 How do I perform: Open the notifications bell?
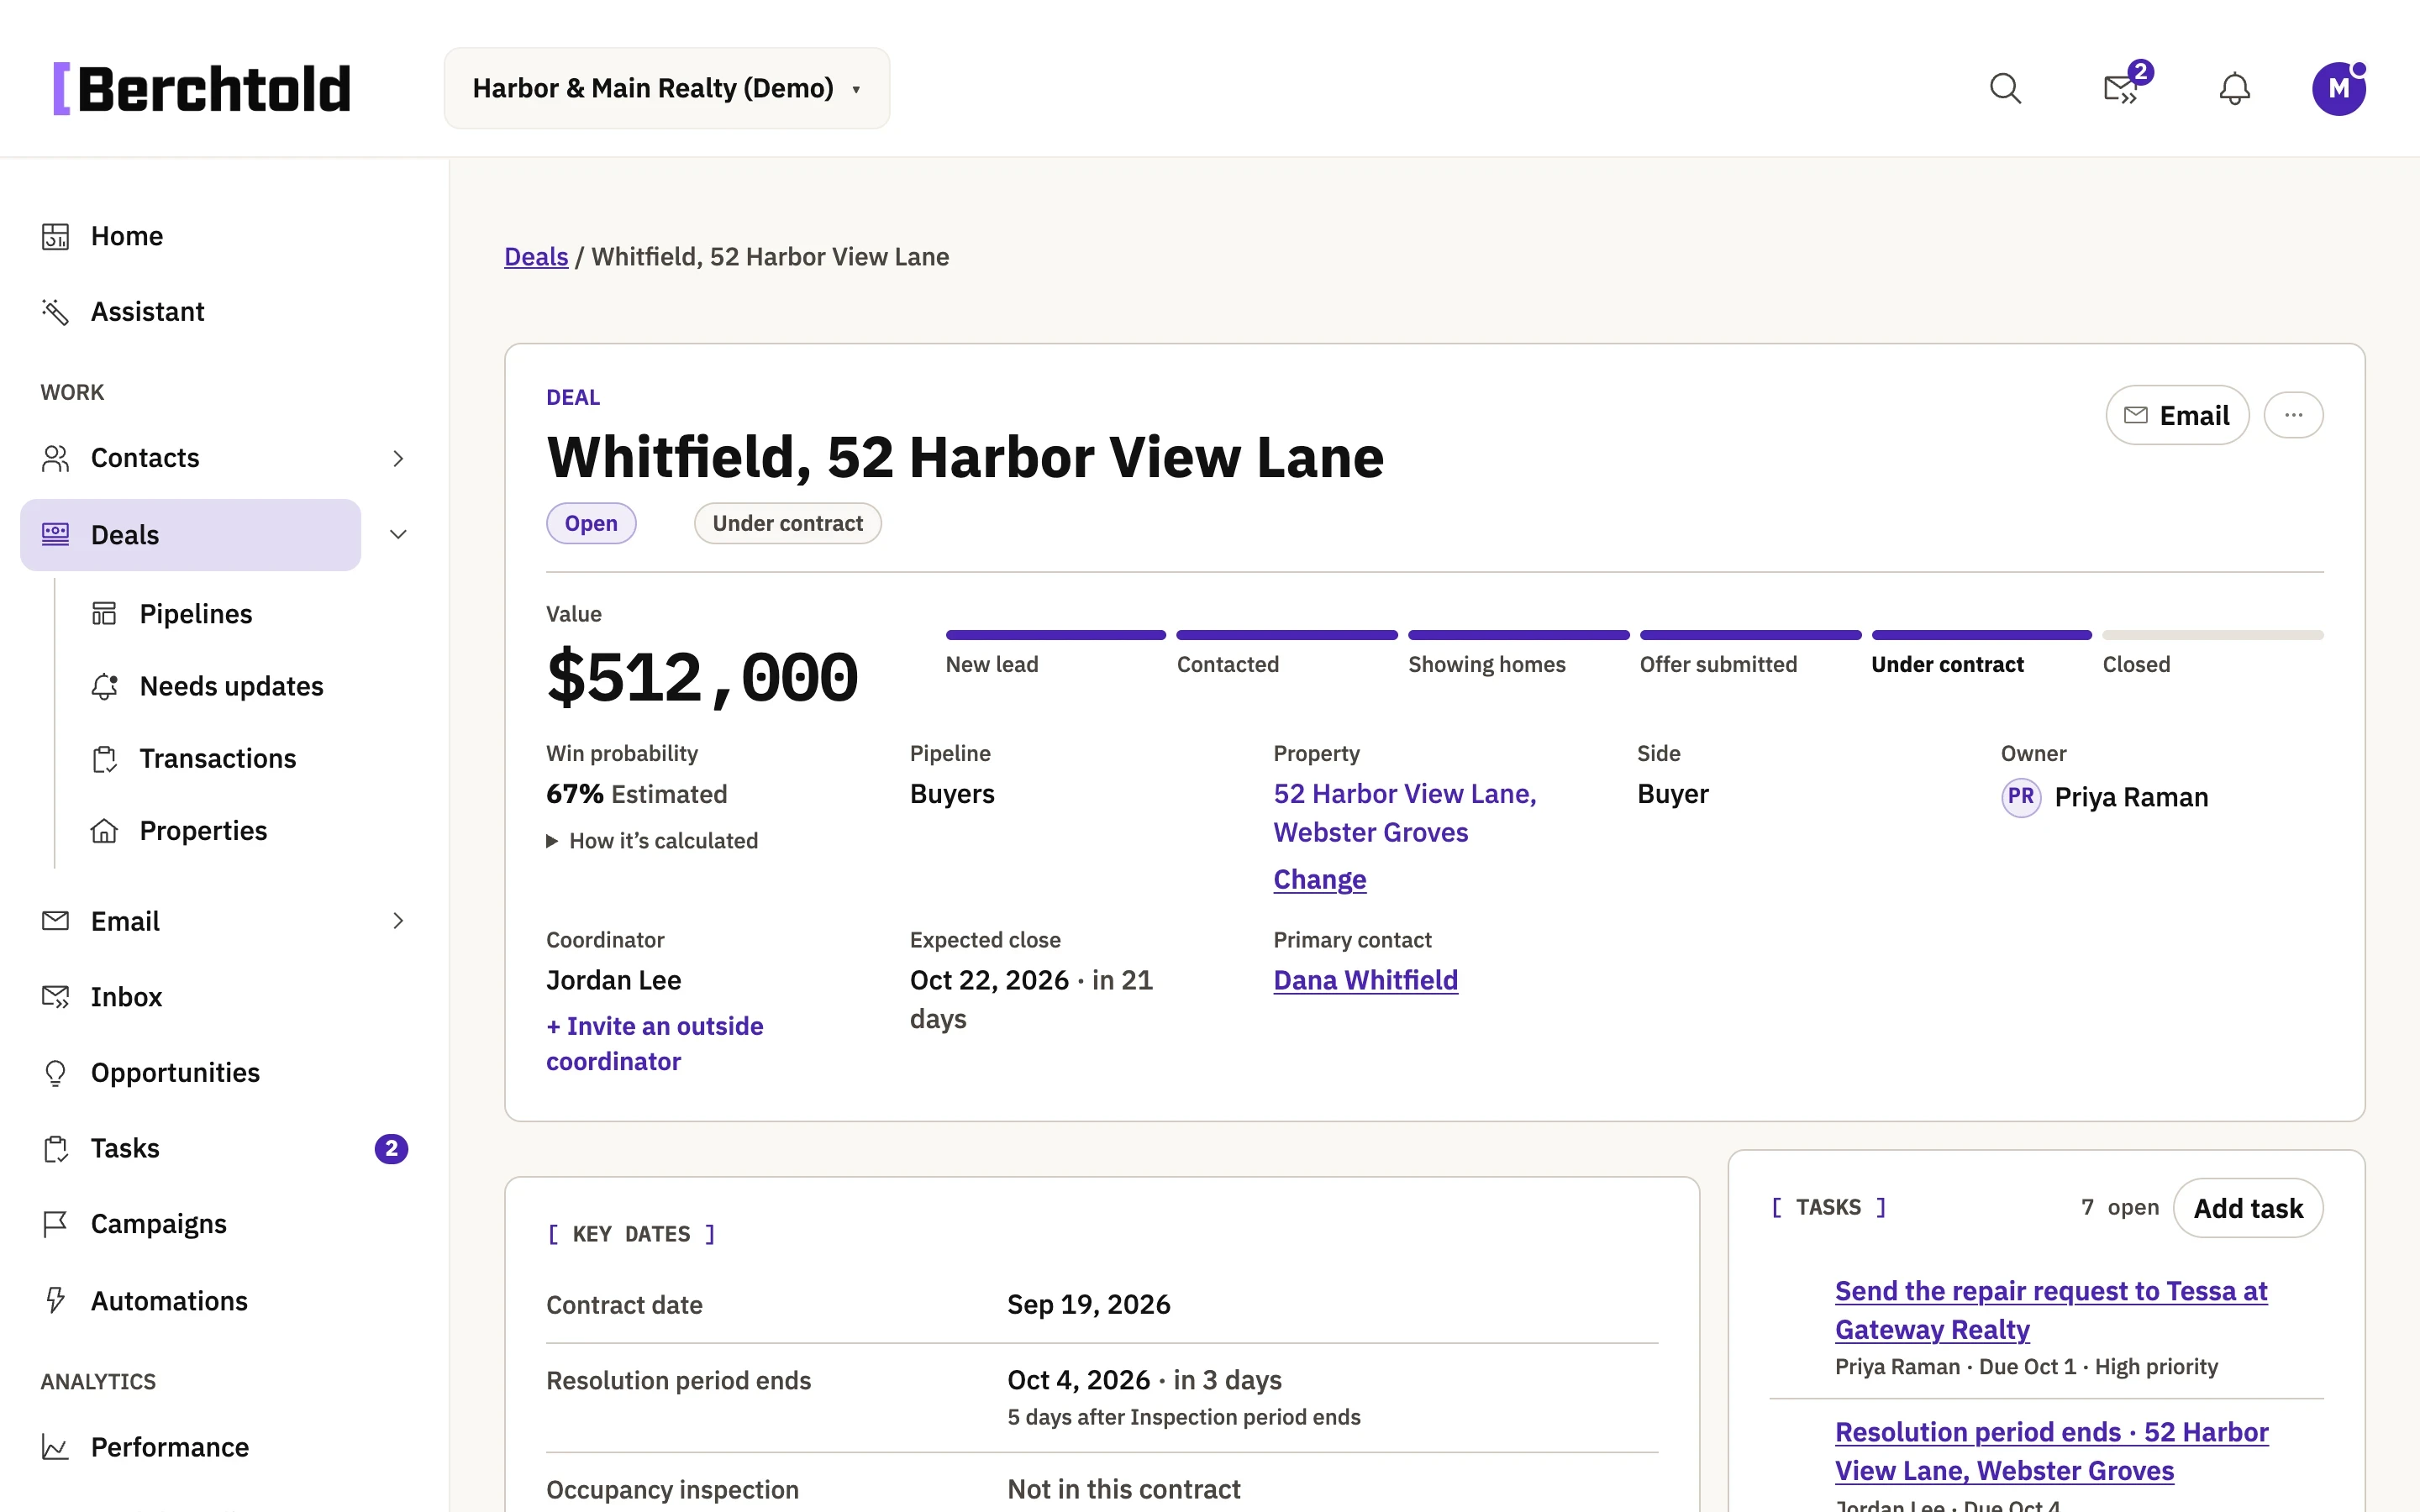2234,89
